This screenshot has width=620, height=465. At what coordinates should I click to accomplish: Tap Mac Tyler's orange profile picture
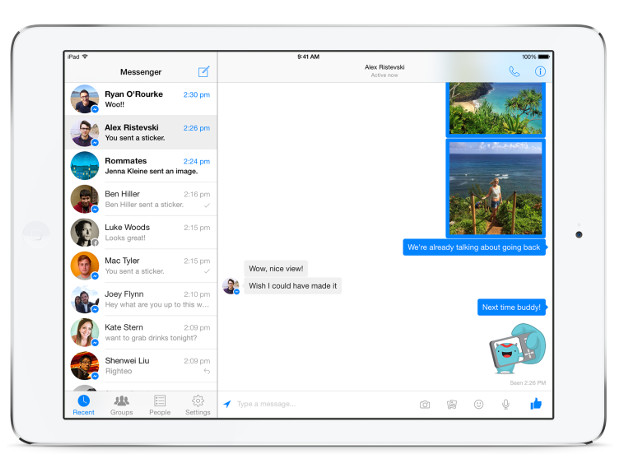click(x=85, y=266)
